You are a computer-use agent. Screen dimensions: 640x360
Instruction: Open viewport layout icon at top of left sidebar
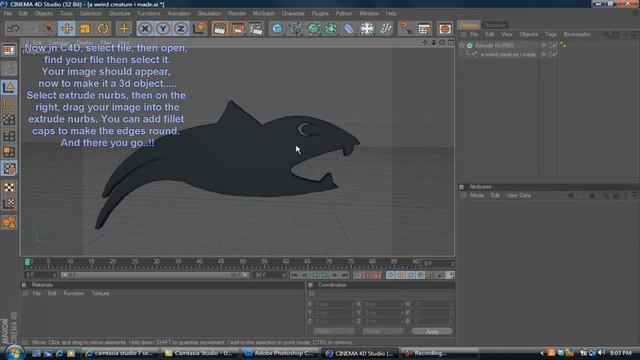tap(9, 50)
